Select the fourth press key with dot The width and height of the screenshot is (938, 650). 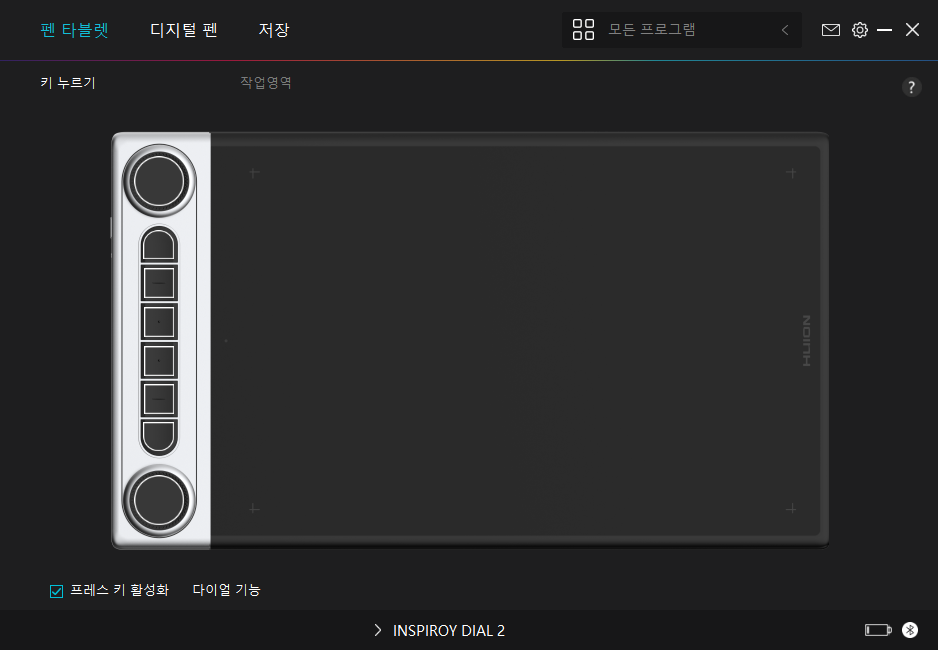point(159,360)
